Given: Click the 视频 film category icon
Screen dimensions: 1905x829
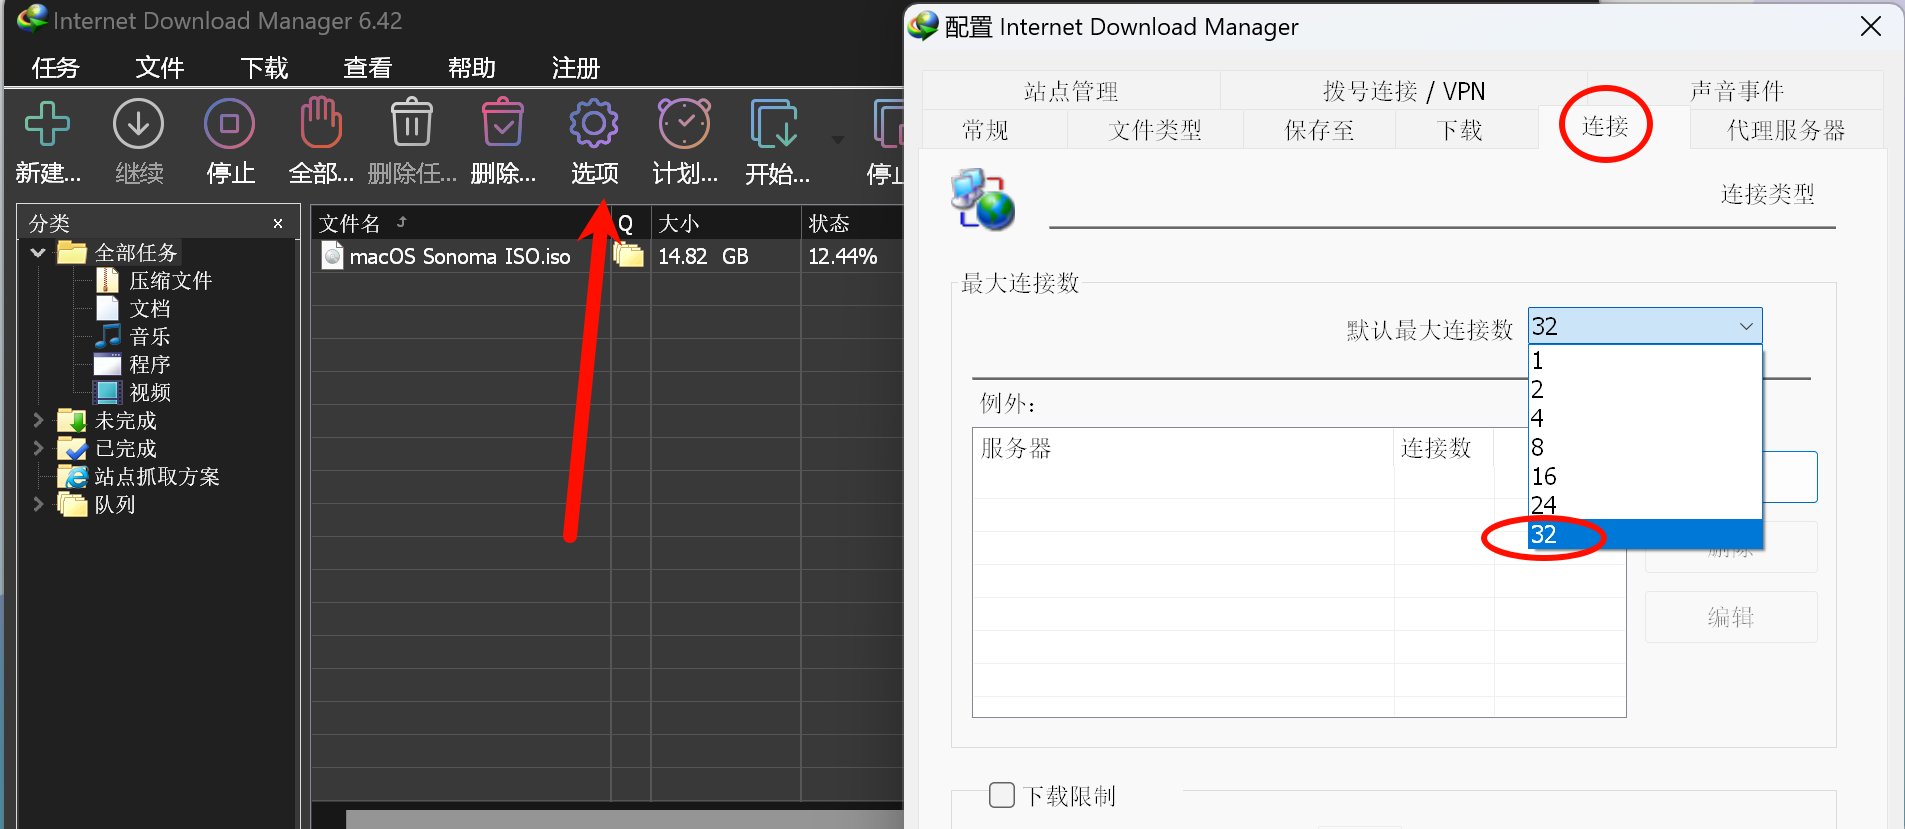Looking at the screenshot, I should tap(107, 392).
